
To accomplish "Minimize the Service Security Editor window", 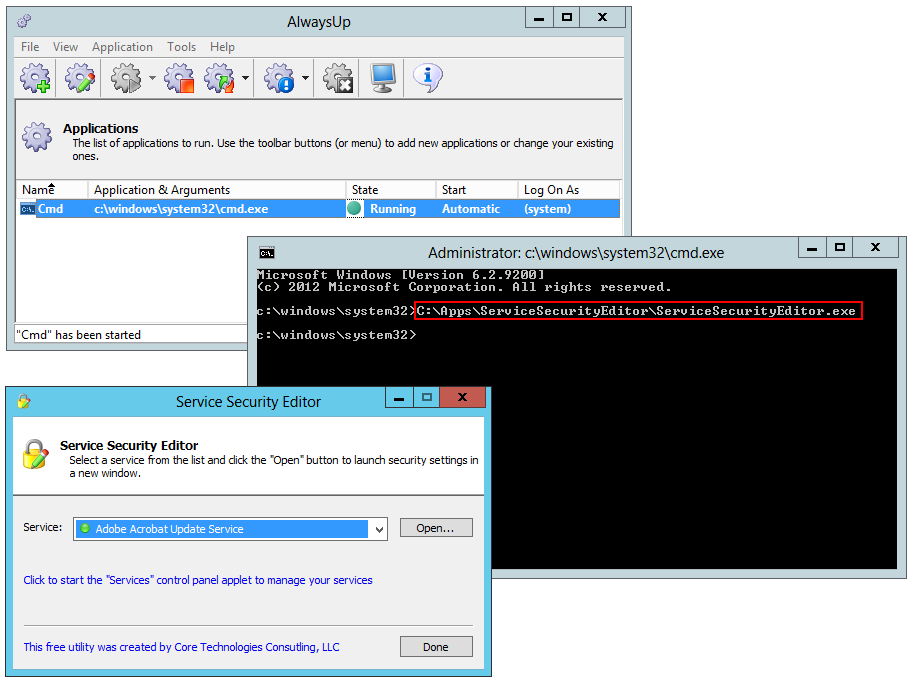I will [399, 398].
